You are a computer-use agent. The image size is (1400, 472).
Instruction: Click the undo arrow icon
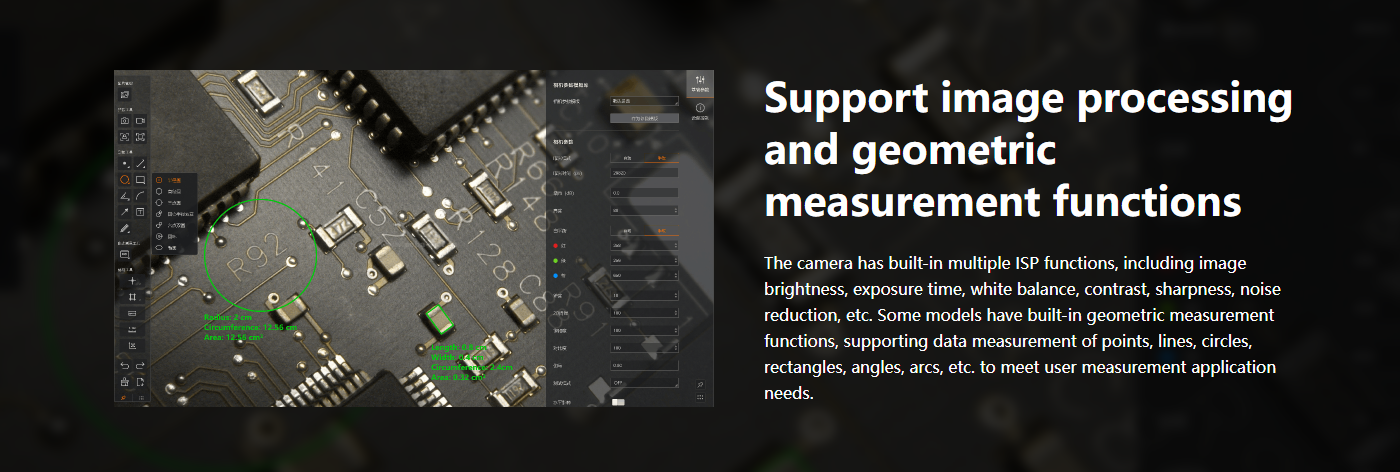click(125, 366)
